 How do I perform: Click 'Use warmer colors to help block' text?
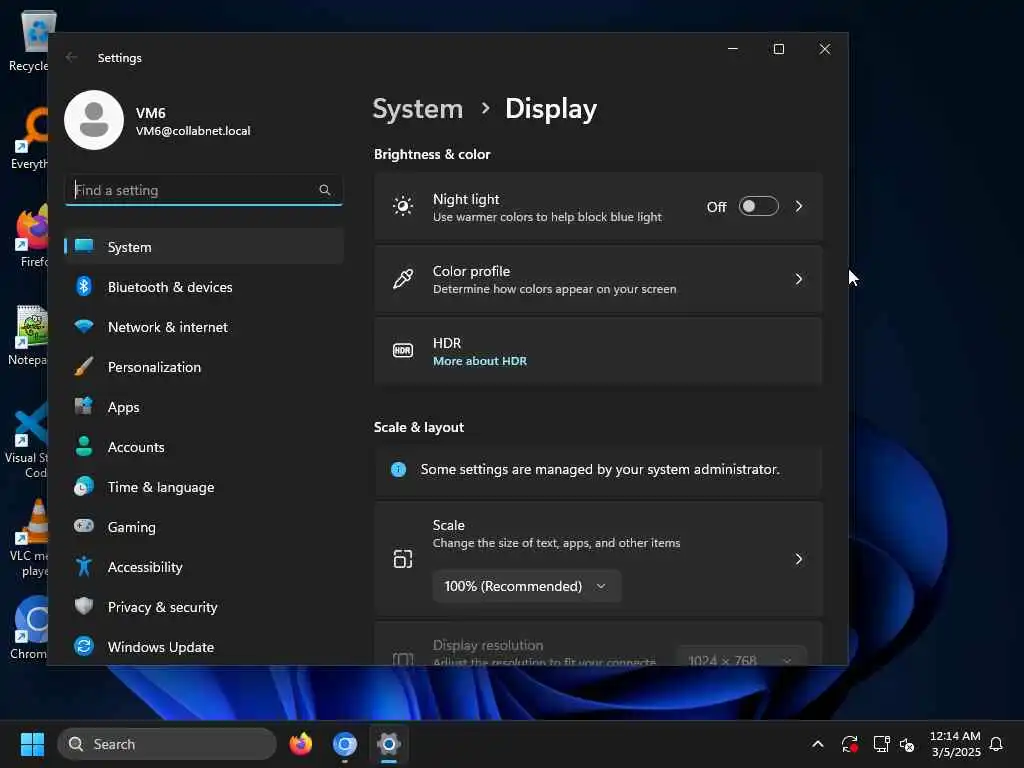[x=547, y=217]
